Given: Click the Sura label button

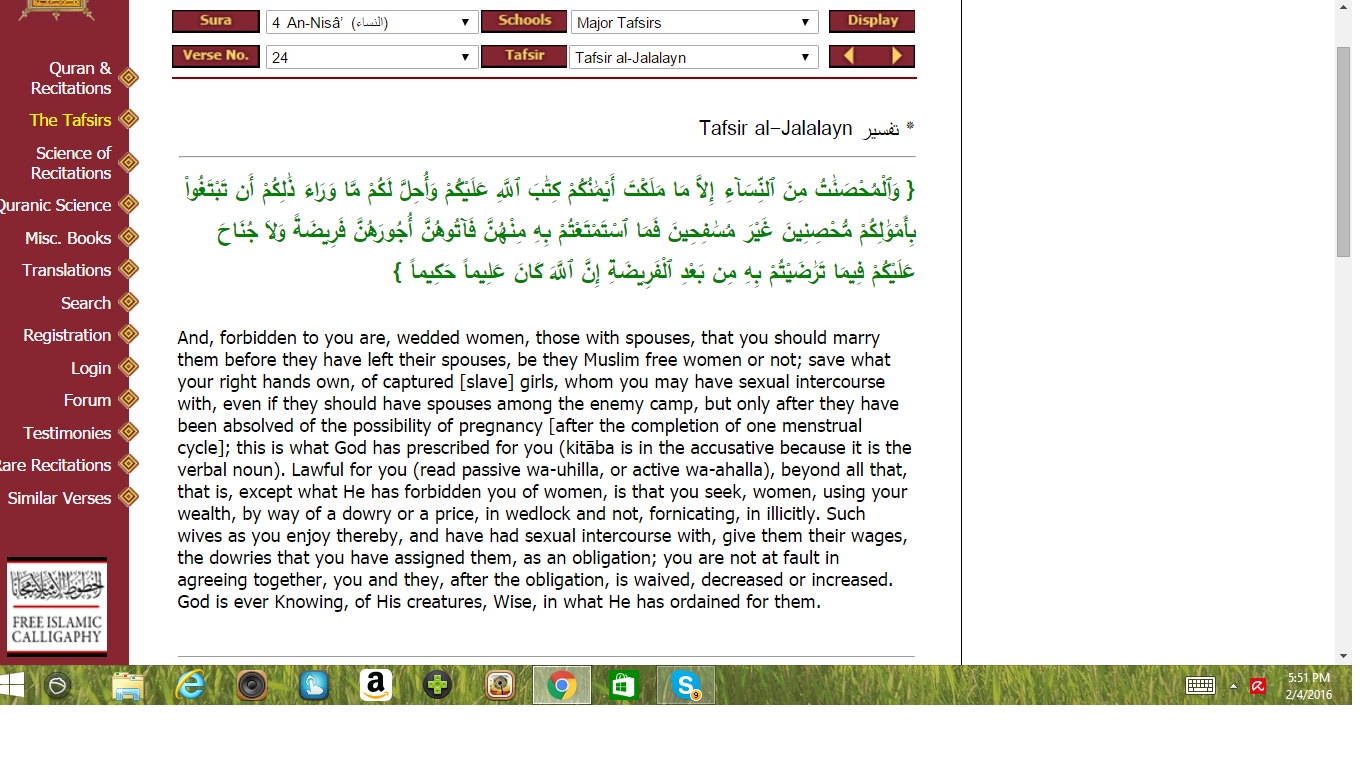Looking at the screenshot, I should [216, 21].
